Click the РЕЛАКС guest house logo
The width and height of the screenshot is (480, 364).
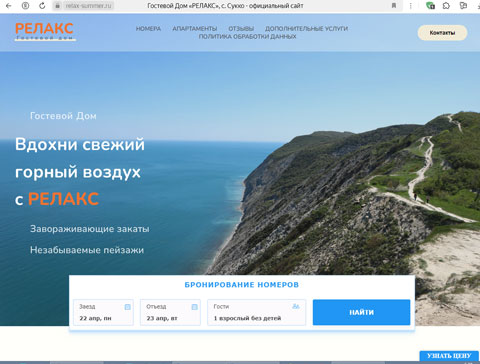(x=44, y=31)
